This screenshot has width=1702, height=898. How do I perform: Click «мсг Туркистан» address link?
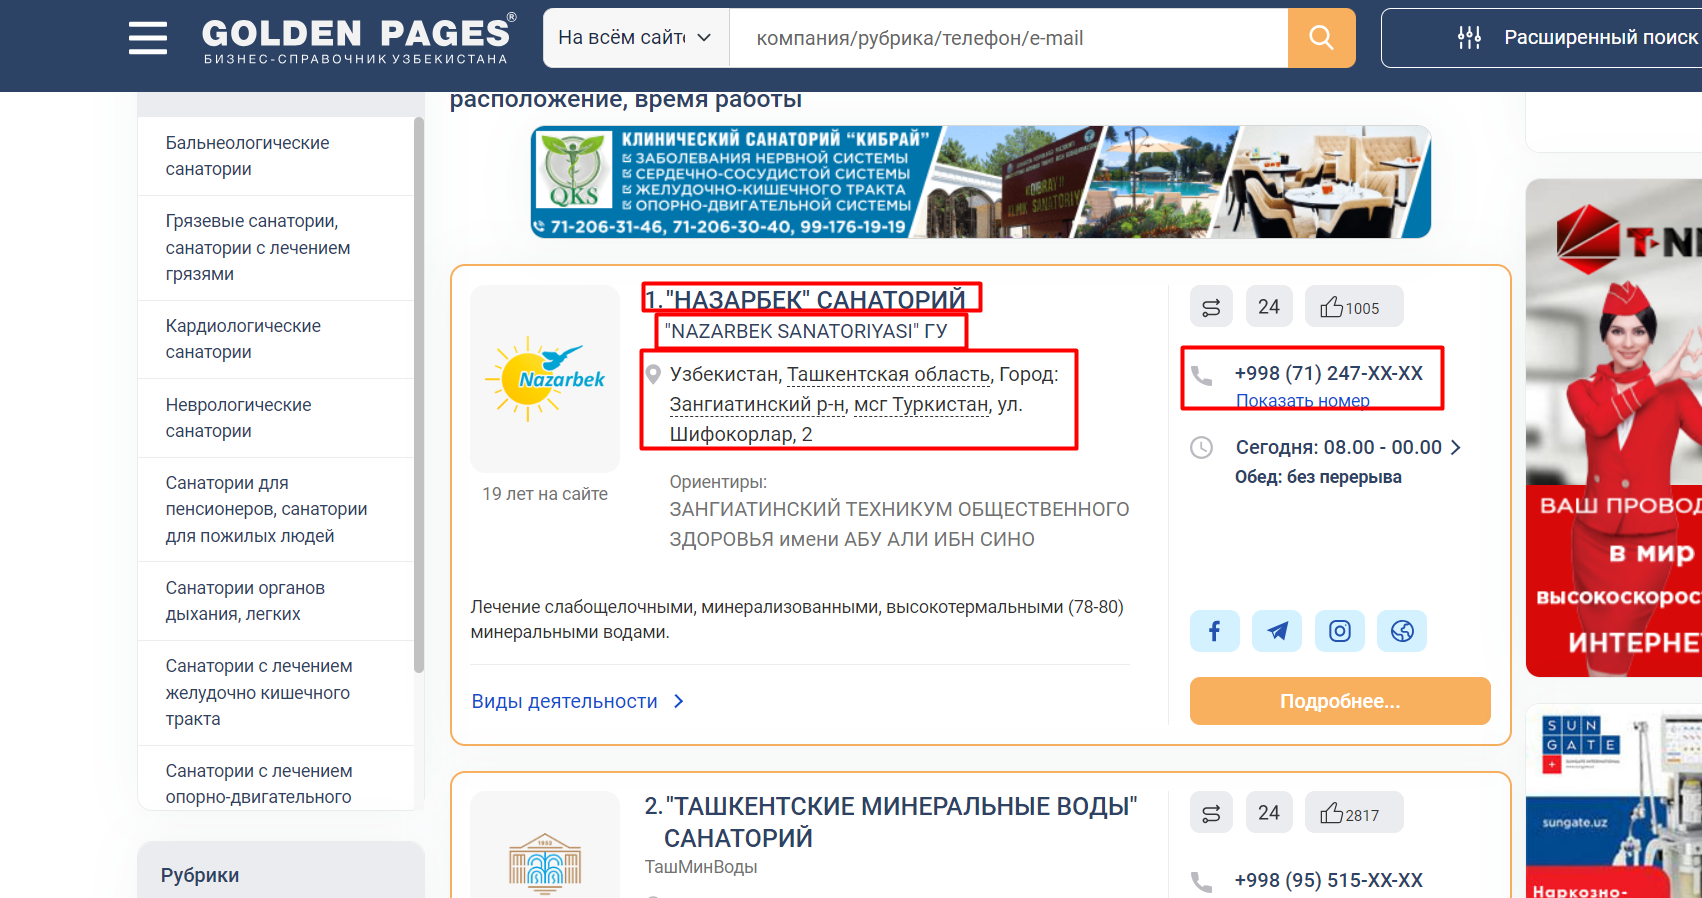tap(921, 405)
